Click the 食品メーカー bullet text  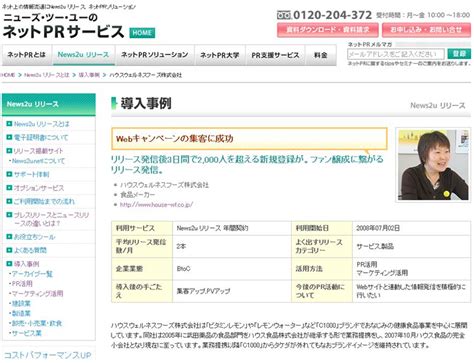click(x=138, y=194)
